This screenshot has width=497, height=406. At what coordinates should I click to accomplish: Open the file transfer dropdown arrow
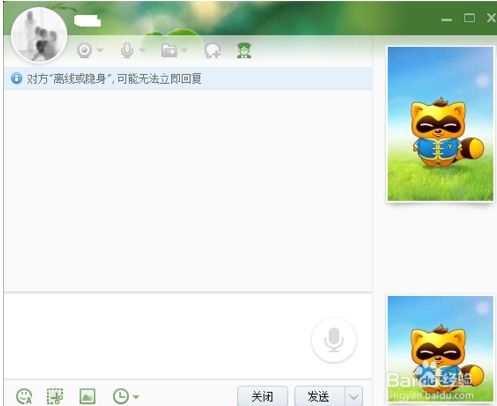[184, 51]
